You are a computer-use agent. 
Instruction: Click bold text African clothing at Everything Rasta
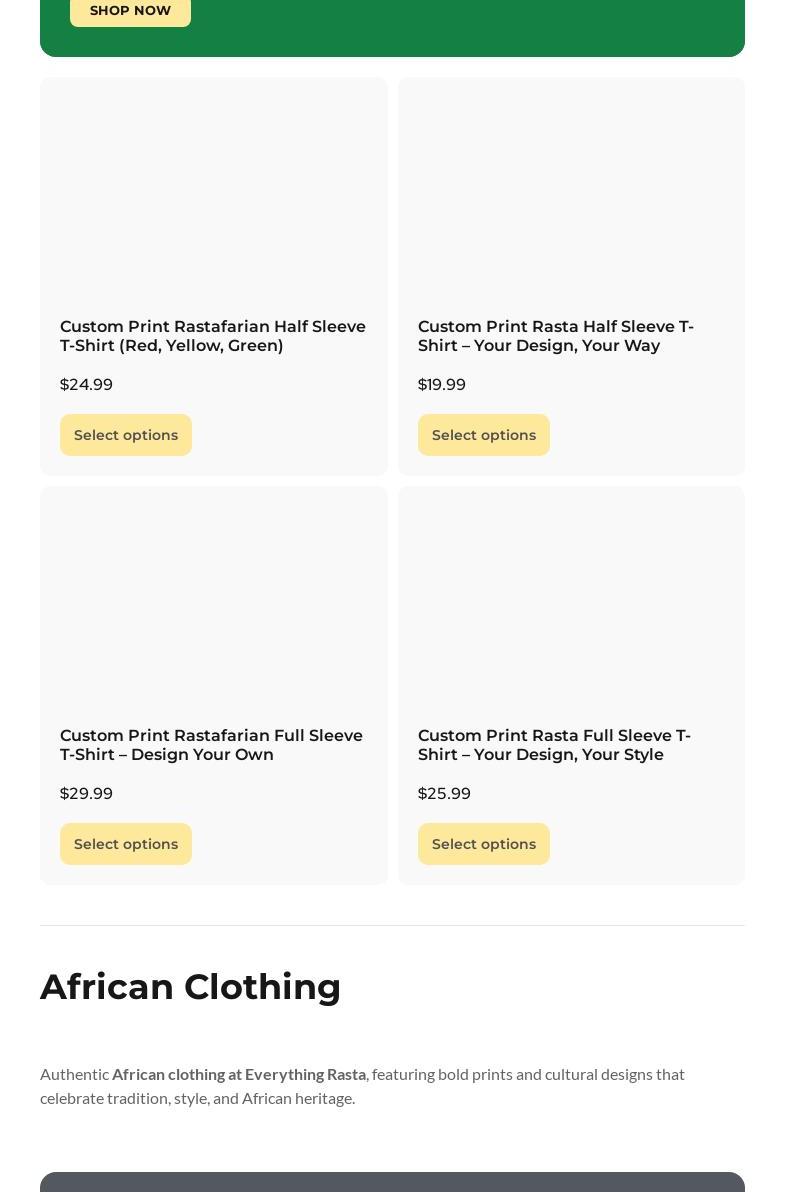tap(239, 1074)
